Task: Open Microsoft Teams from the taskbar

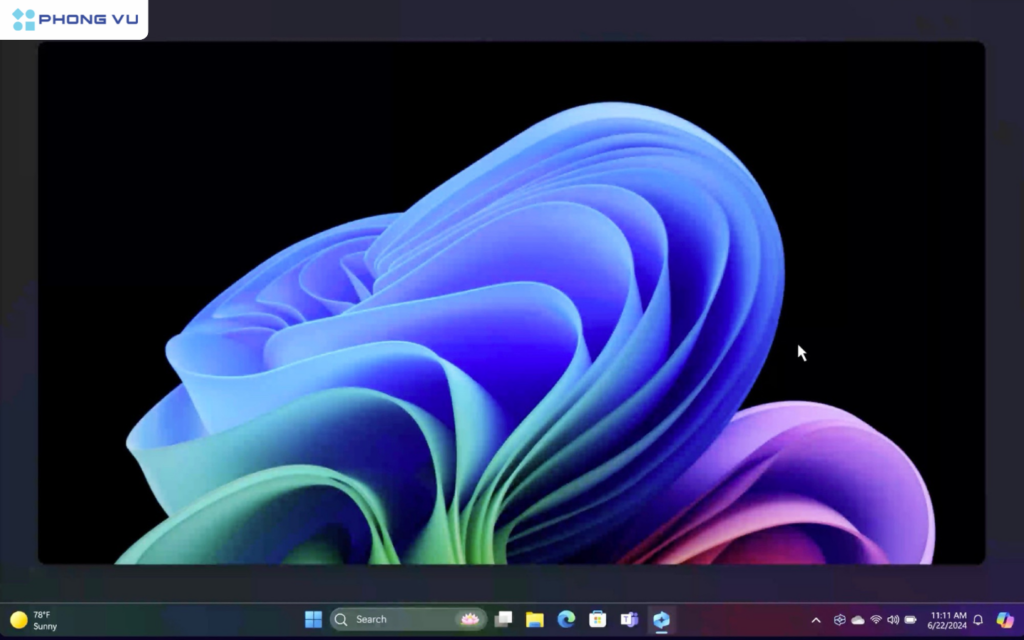Action: [x=628, y=618]
